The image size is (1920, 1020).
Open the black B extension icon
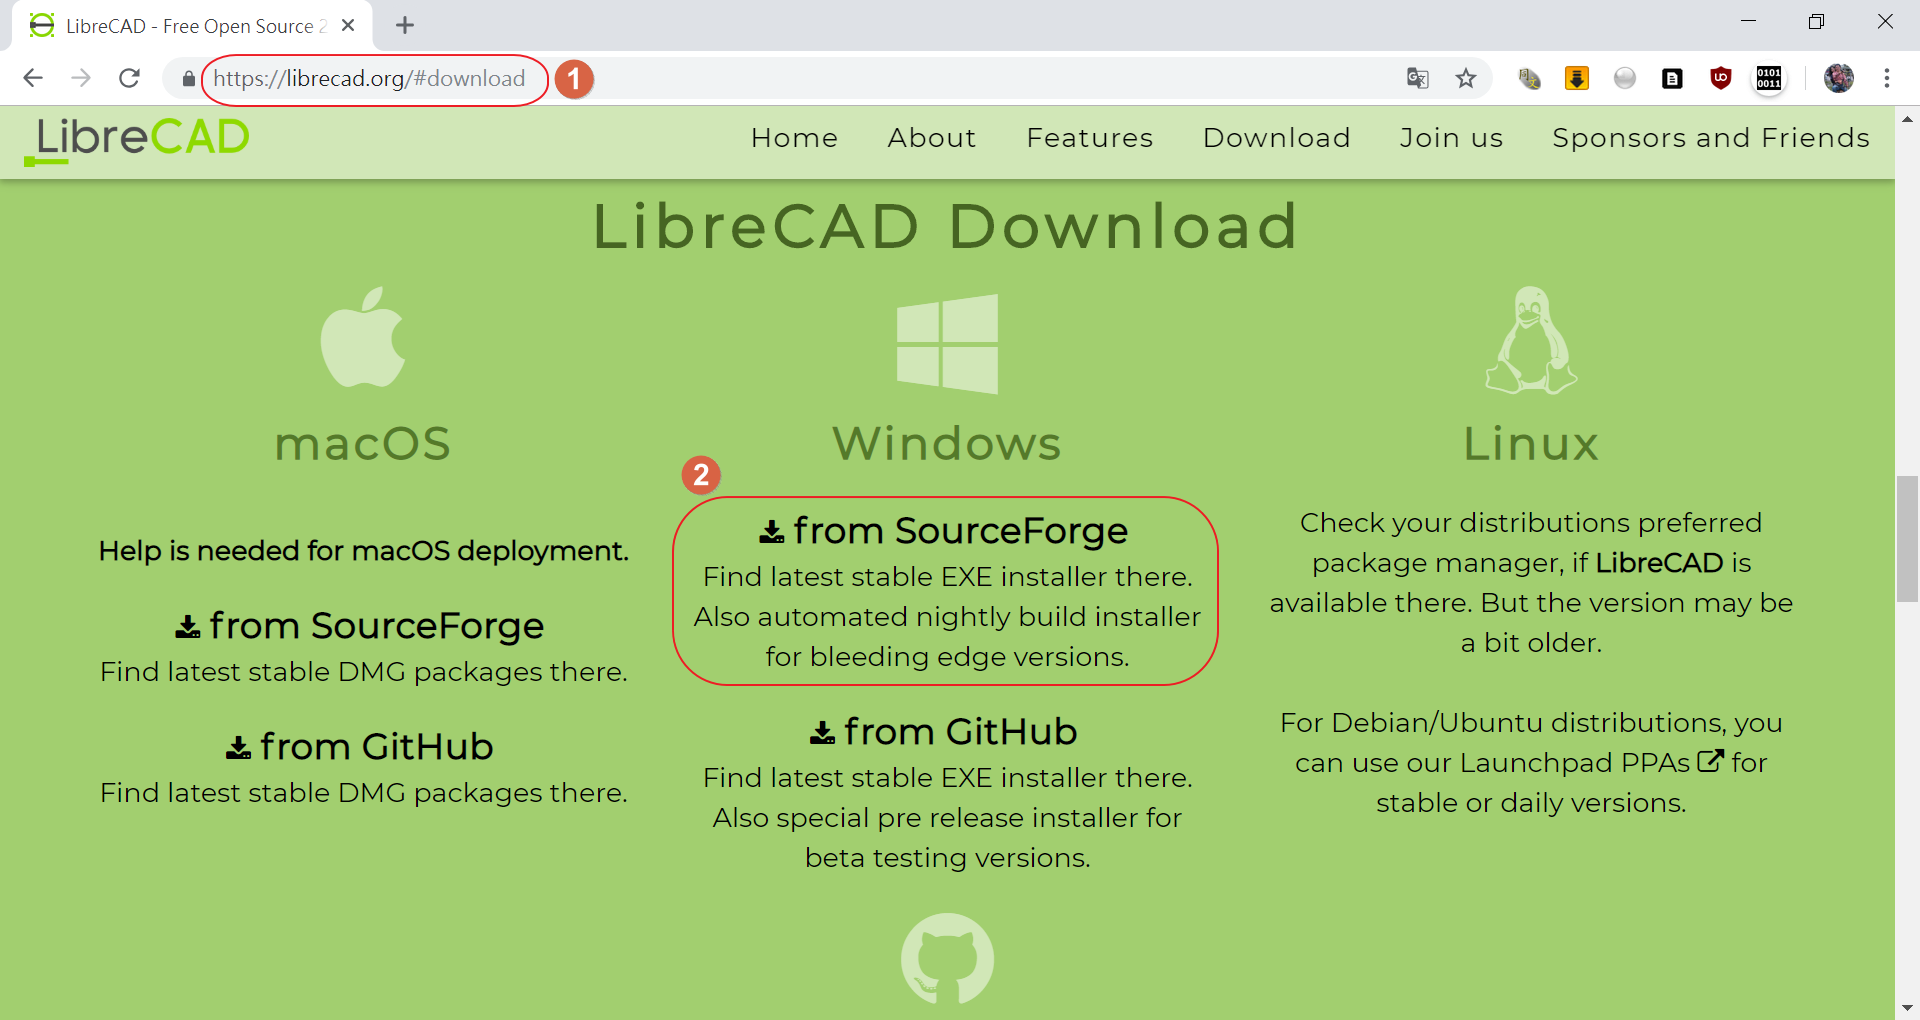[x=1672, y=78]
